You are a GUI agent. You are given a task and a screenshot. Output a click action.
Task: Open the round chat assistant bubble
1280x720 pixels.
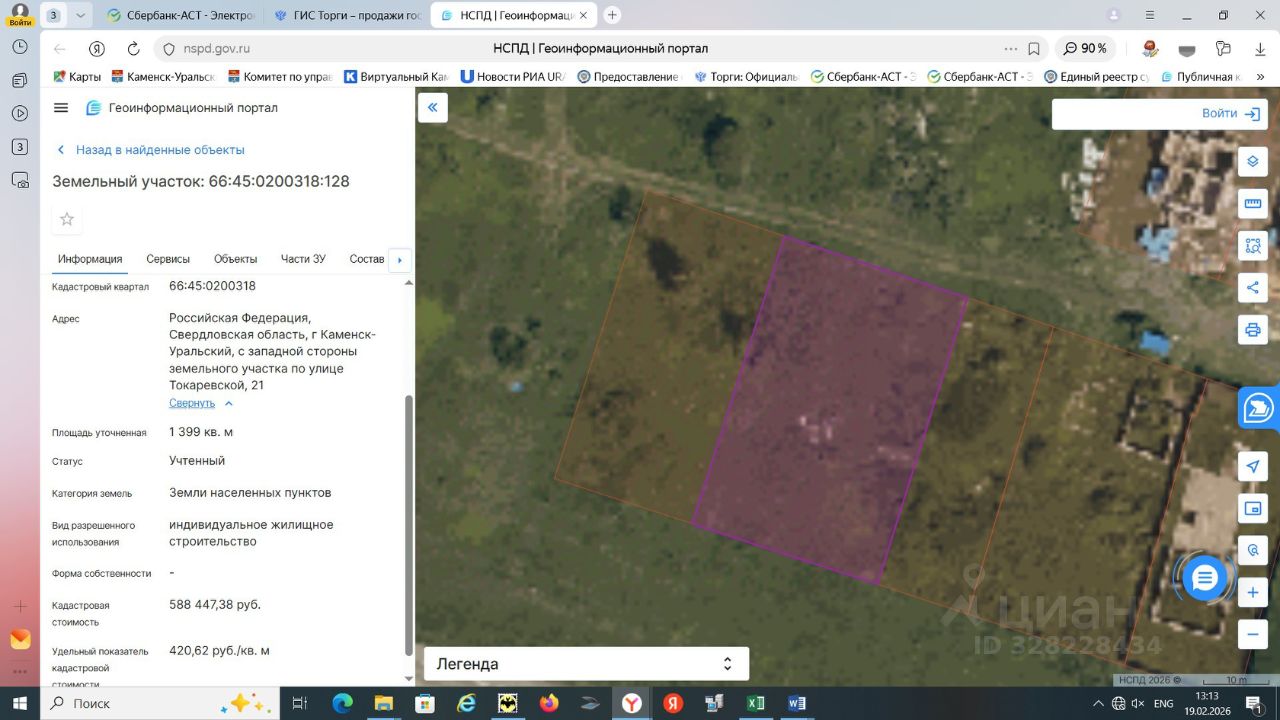coord(1204,577)
